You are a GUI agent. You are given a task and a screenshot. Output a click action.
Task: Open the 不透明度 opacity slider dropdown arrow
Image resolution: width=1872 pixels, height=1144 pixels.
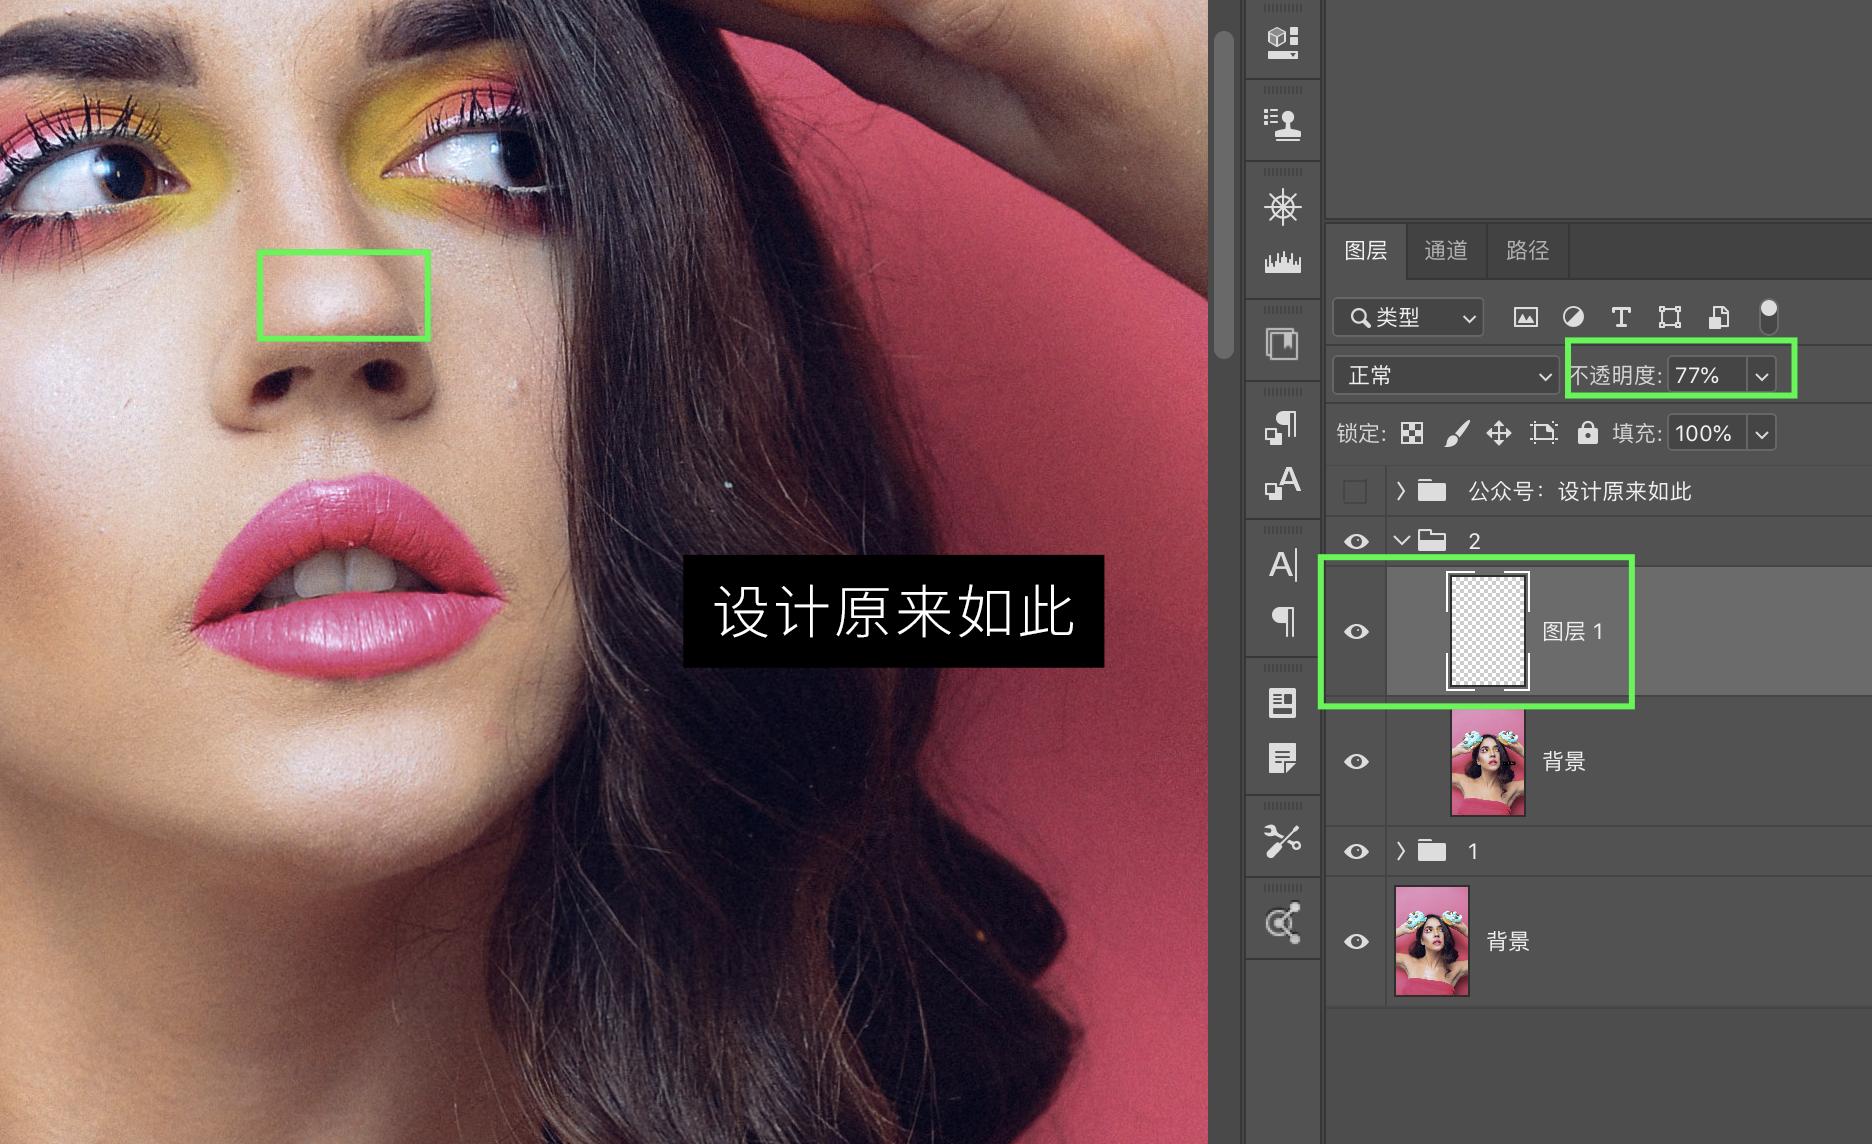coord(1761,376)
